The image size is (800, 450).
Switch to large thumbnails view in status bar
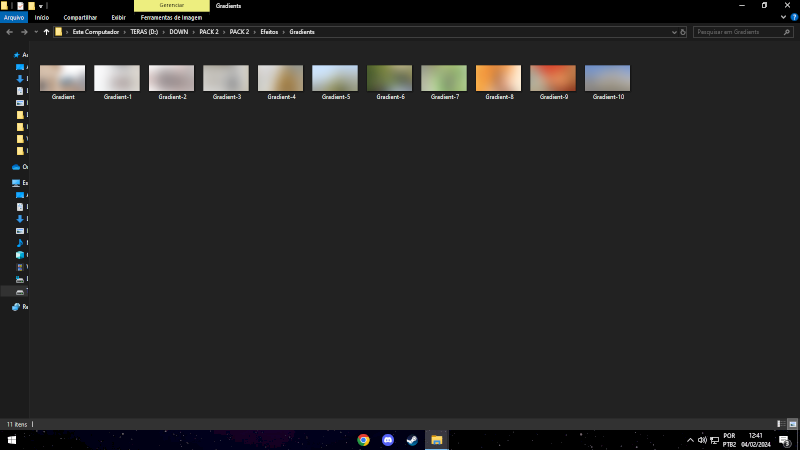coord(791,424)
